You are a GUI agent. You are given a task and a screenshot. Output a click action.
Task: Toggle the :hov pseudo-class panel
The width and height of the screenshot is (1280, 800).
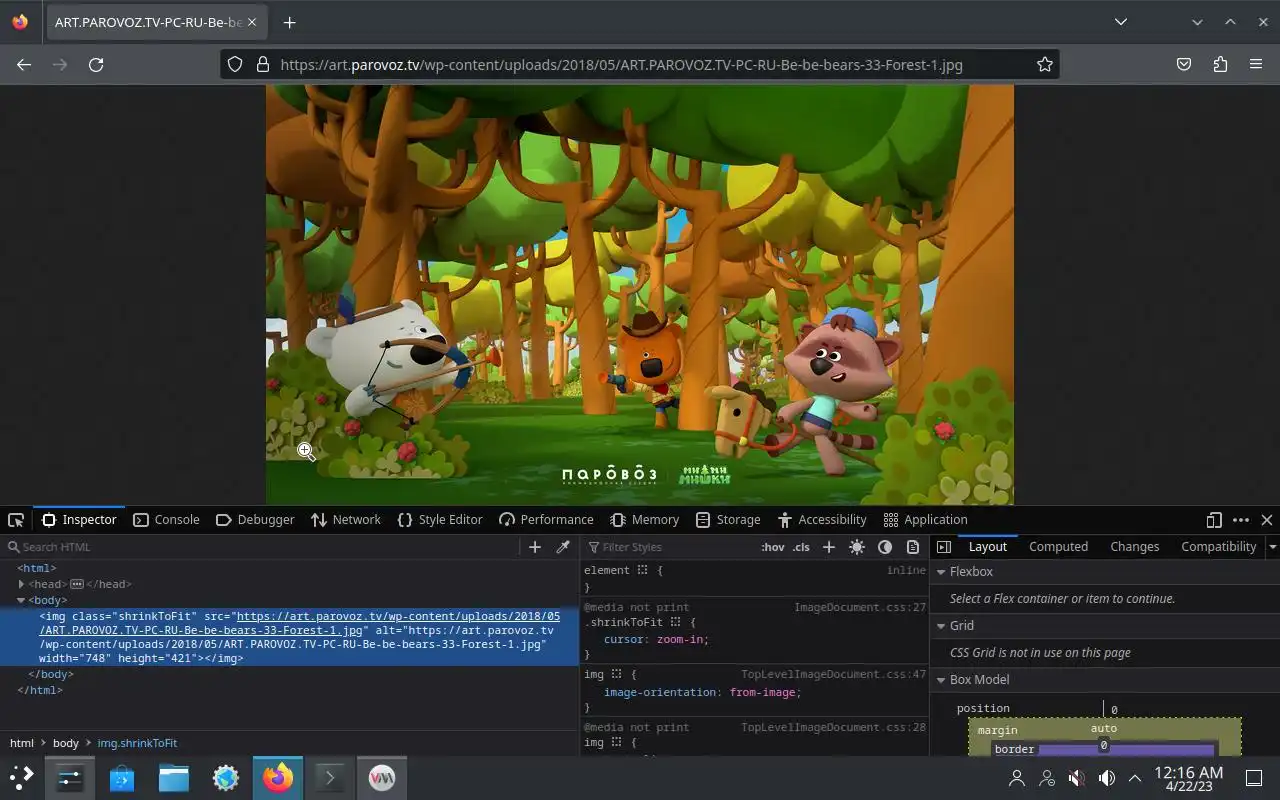[x=773, y=547]
